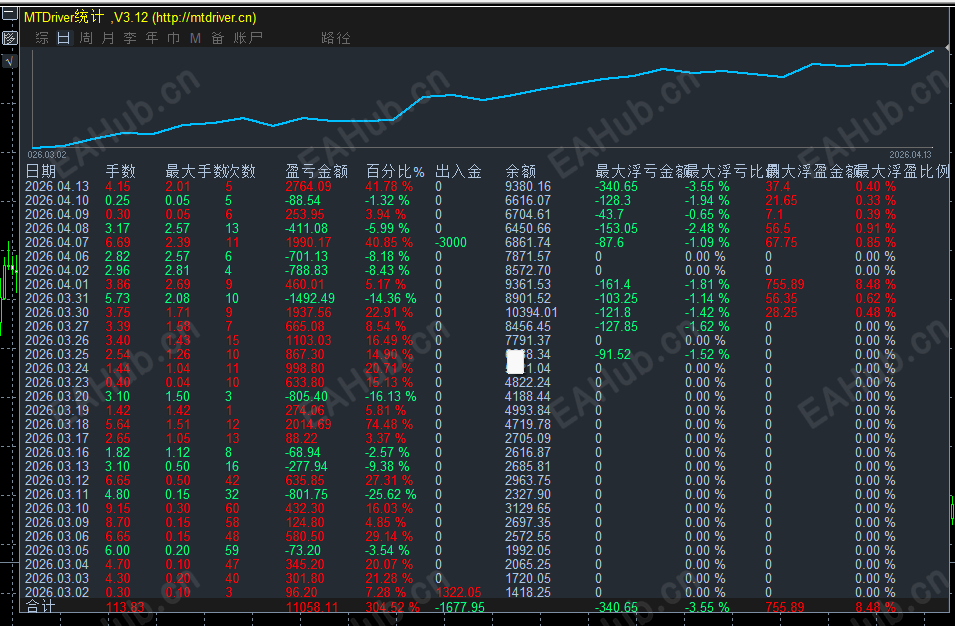Click percentage value 74.48 %

coord(389,424)
